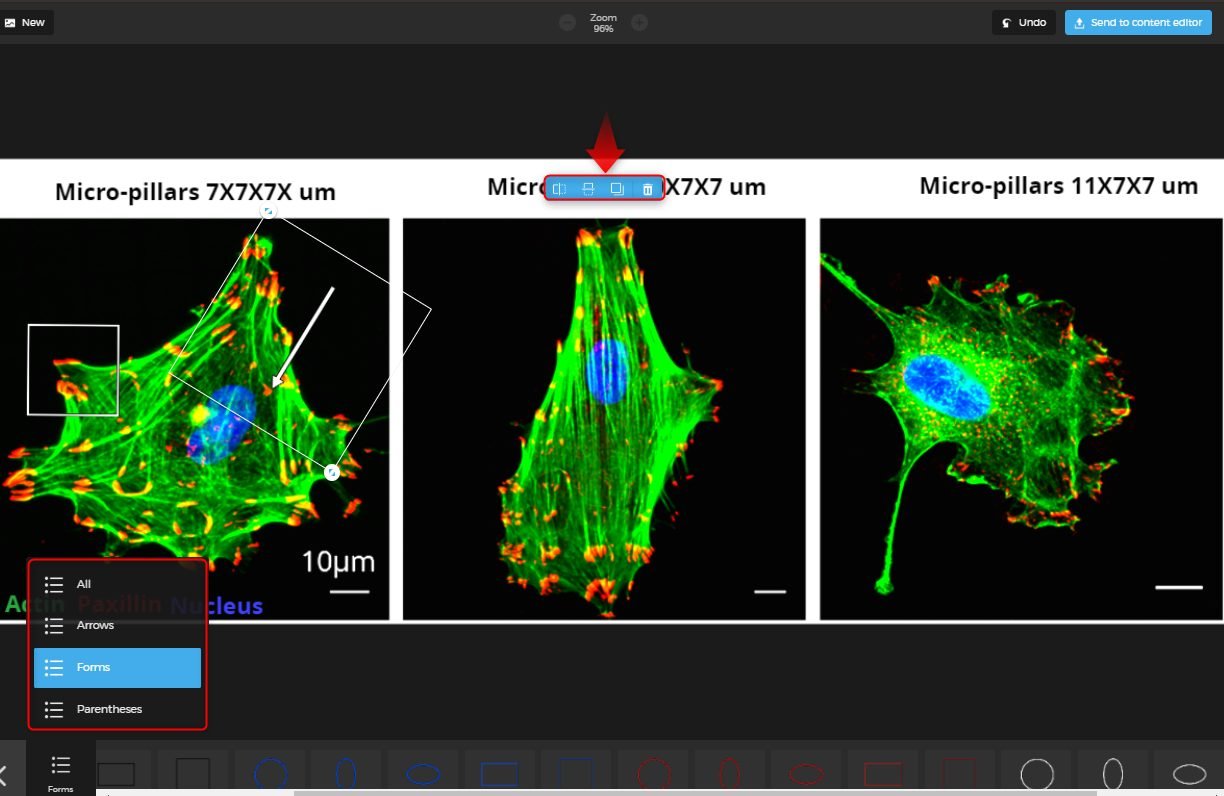1224x796 pixels.
Task: Zoom in with the plus button
Action: pos(639,22)
